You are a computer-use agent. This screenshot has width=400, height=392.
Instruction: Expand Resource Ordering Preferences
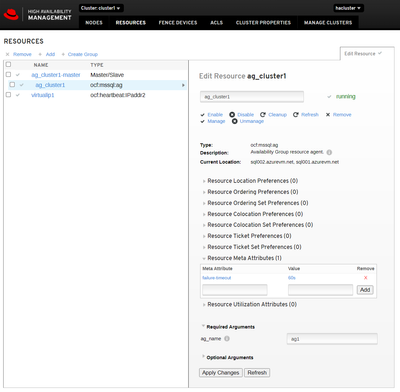pyautogui.click(x=250, y=192)
